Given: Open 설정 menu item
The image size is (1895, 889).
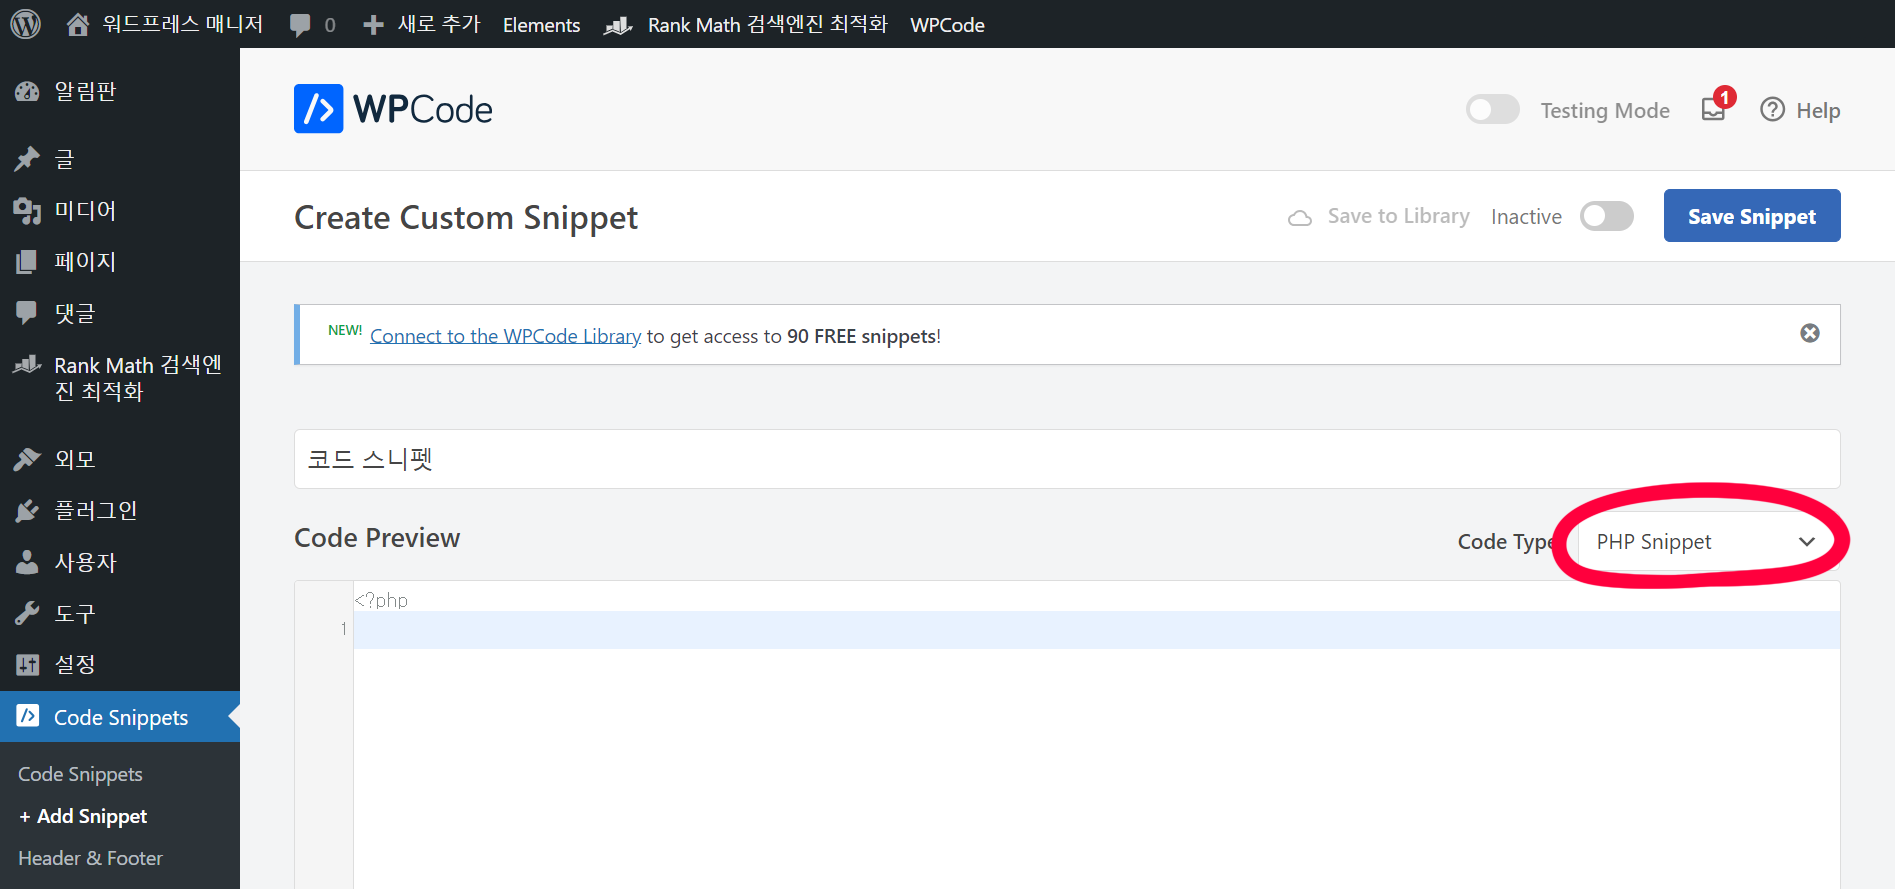Looking at the screenshot, I should coord(75,664).
